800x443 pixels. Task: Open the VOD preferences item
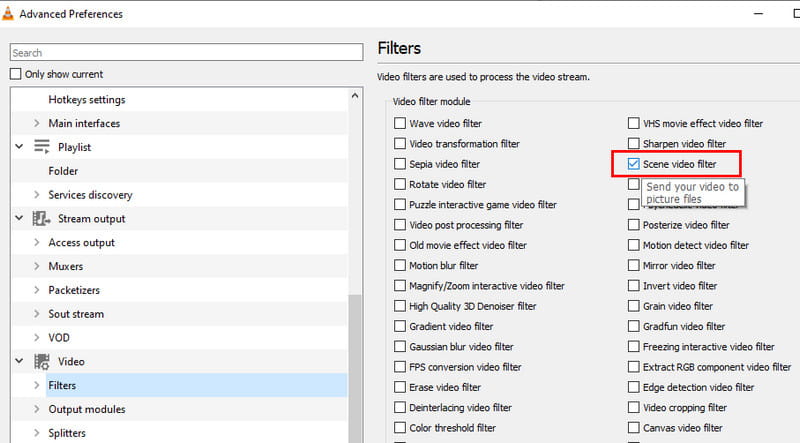pos(58,338)
